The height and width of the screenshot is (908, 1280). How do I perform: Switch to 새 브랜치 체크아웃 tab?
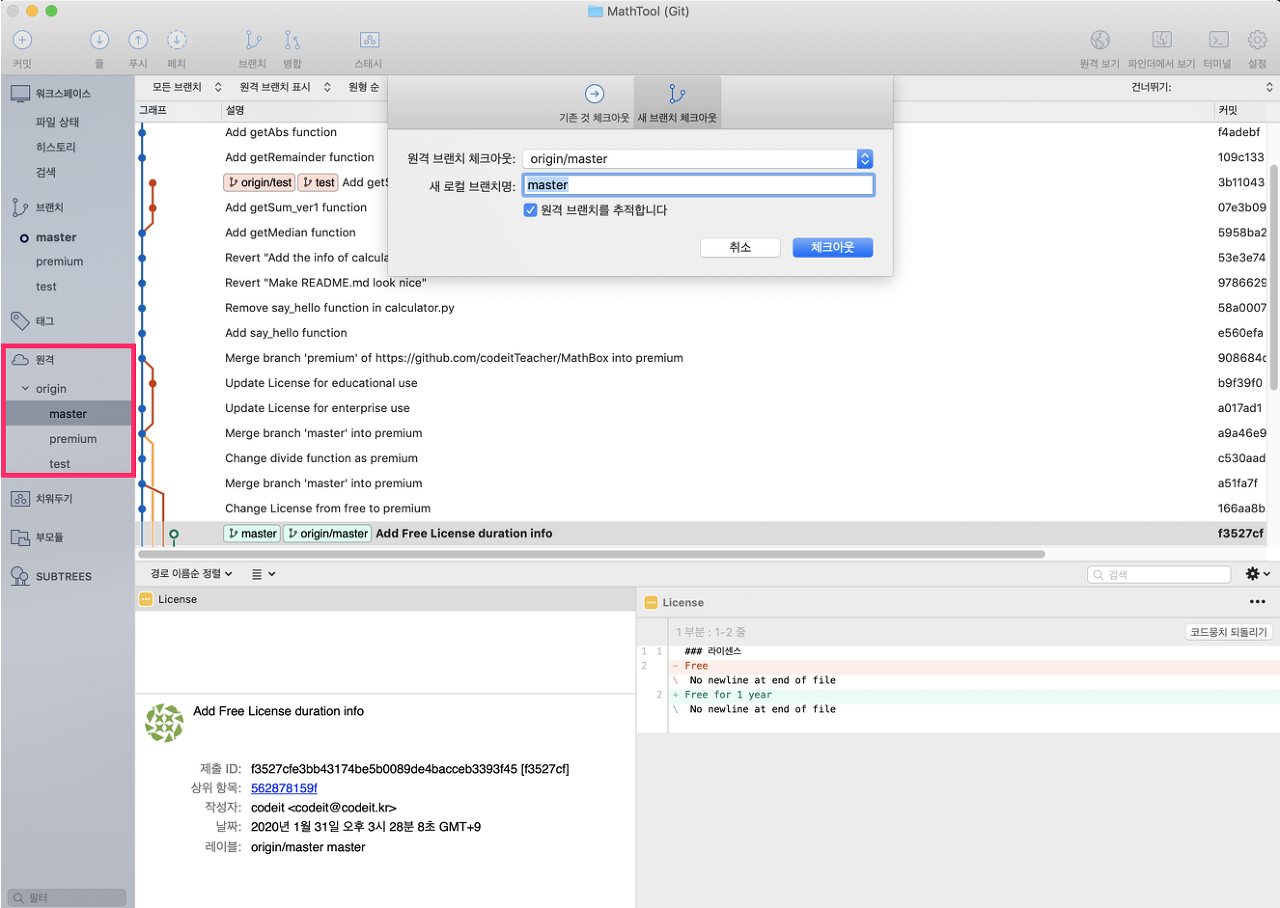click(x=677, y=102)
